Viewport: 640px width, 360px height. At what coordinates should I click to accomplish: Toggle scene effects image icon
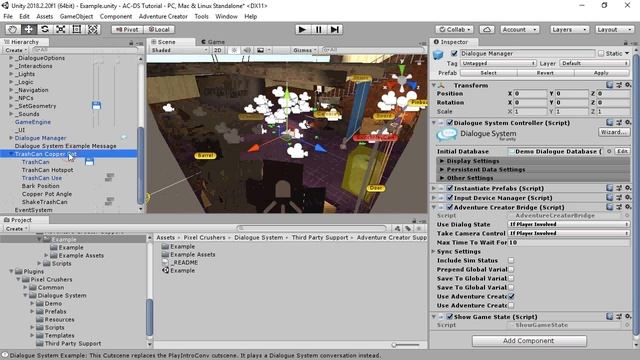(260, 50)
